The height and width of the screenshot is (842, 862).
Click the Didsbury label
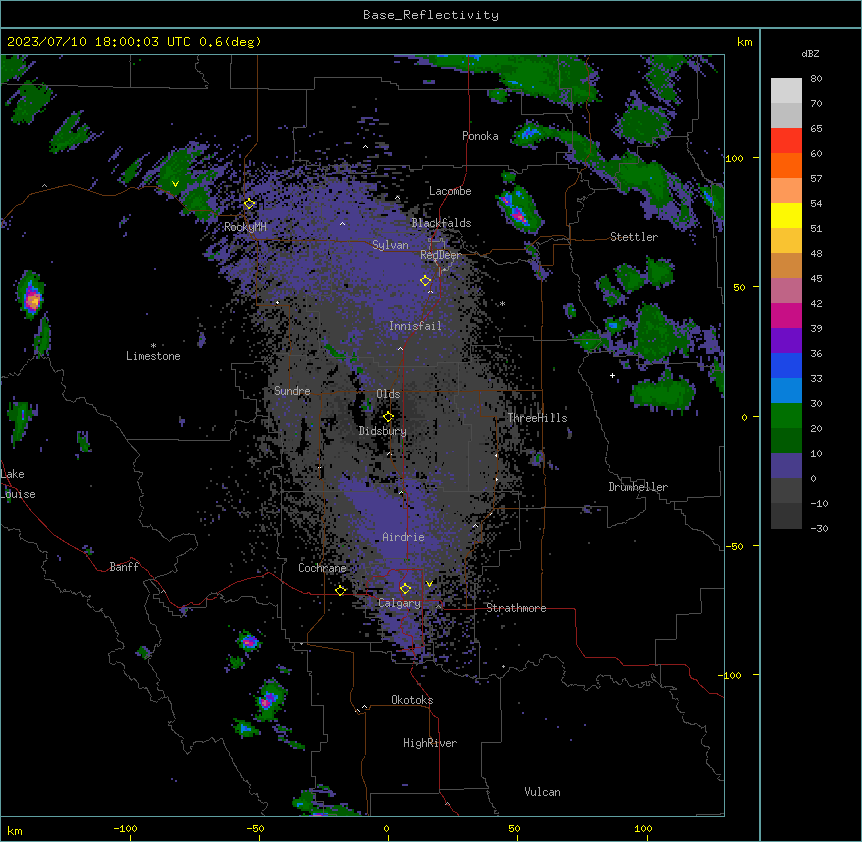[383, 431]
